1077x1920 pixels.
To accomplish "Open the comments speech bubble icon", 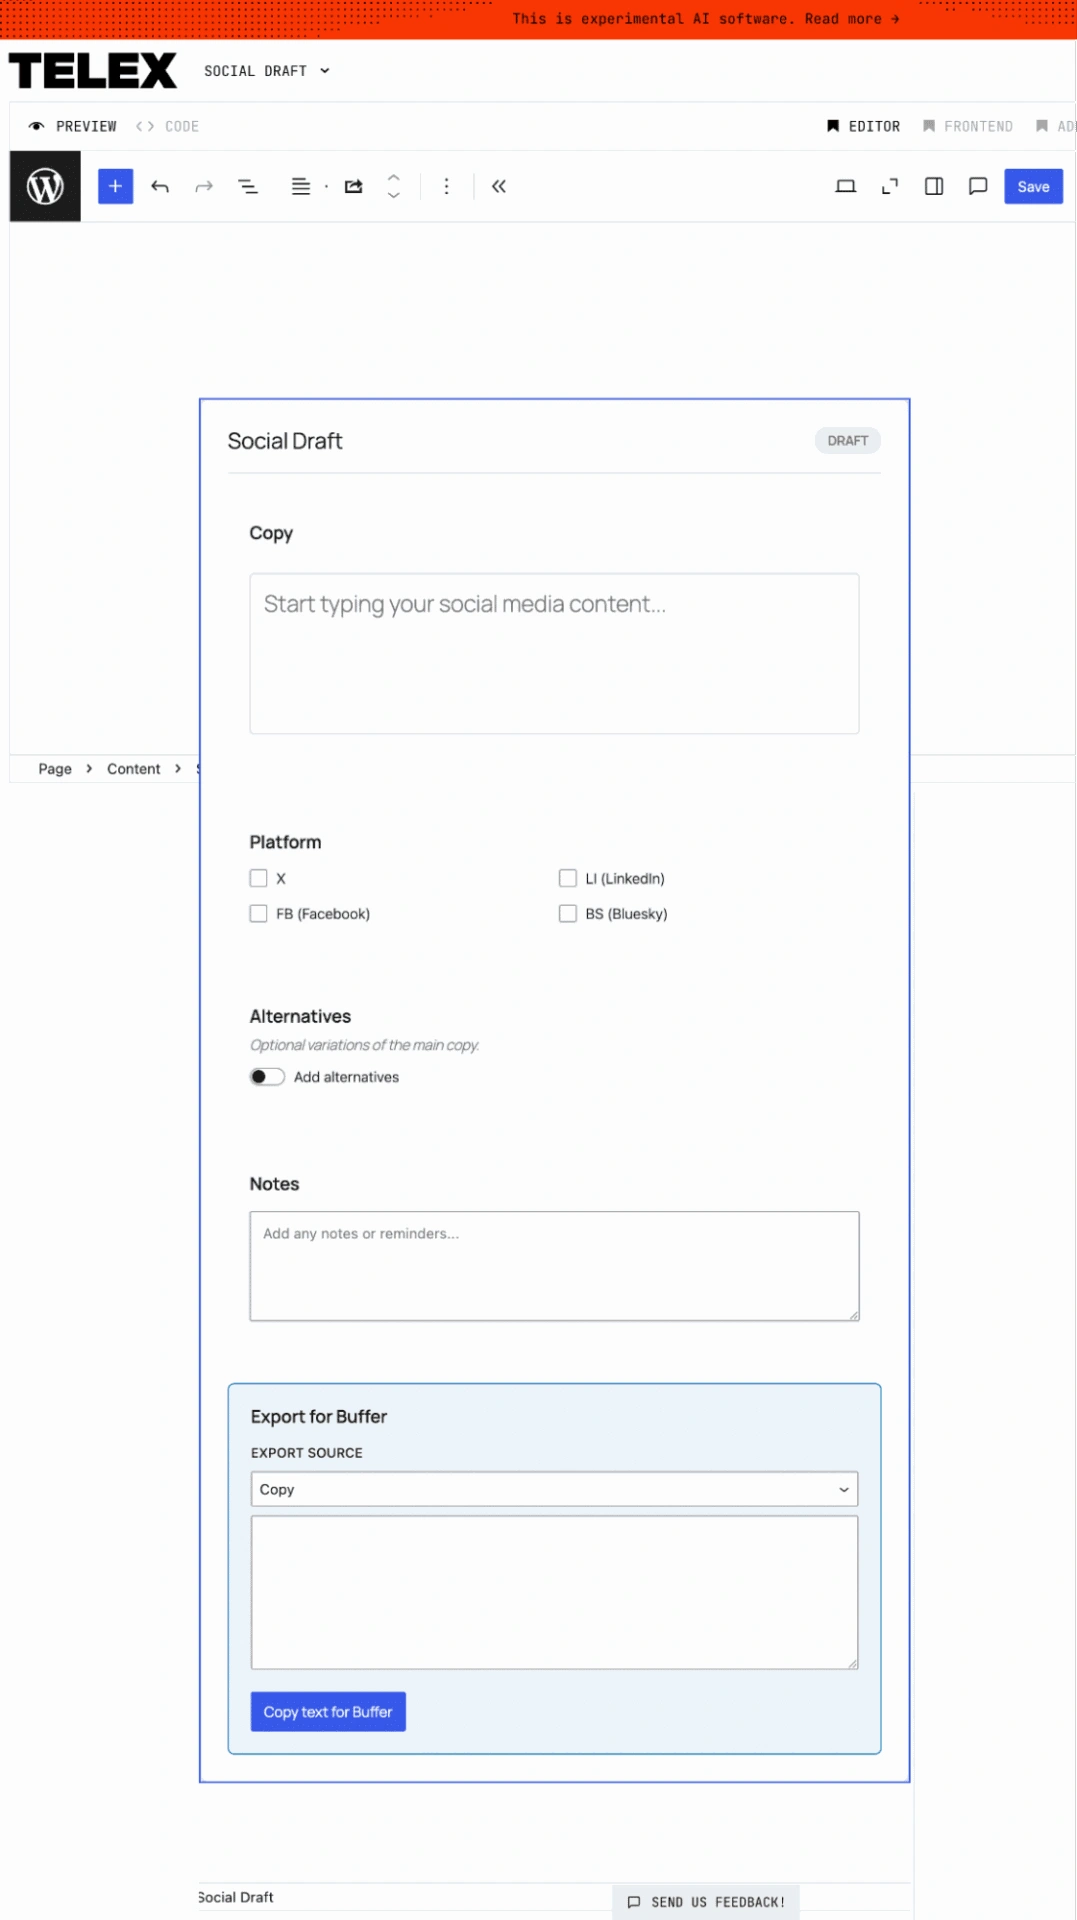I will tap(978, 186).
